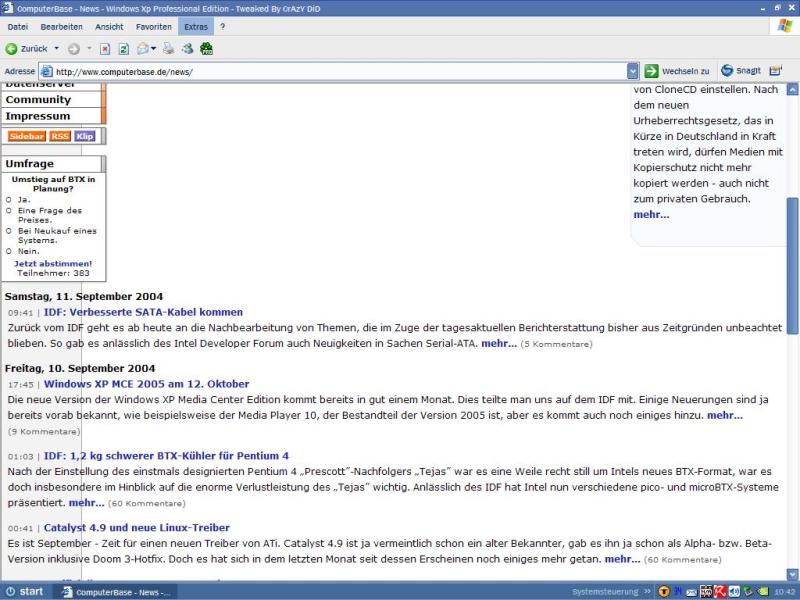Open the speaker volume tray icon

pyautogui.click(x=734, y=592)
